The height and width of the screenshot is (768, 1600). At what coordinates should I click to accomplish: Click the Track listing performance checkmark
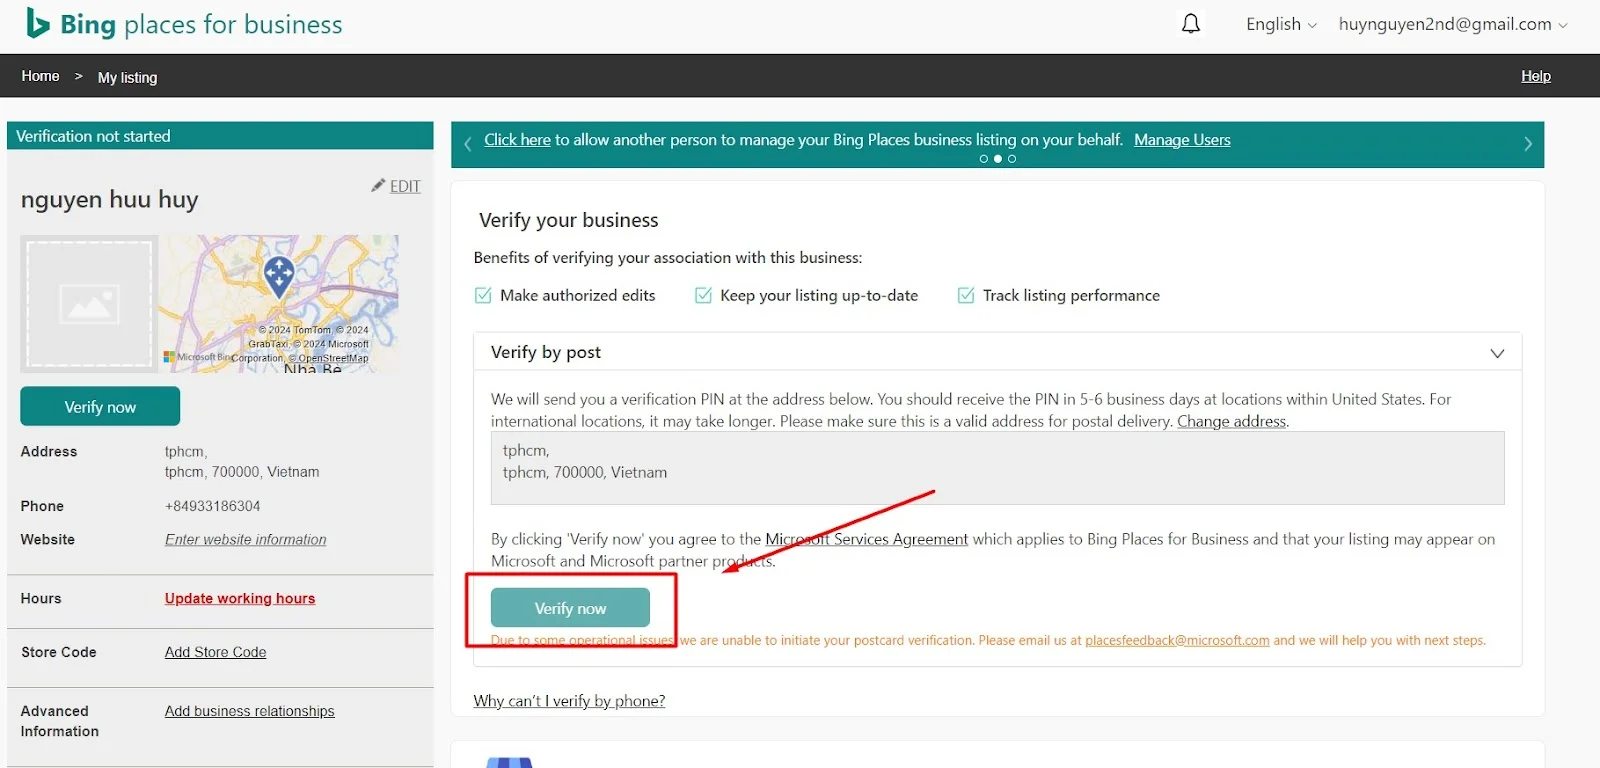966,295
